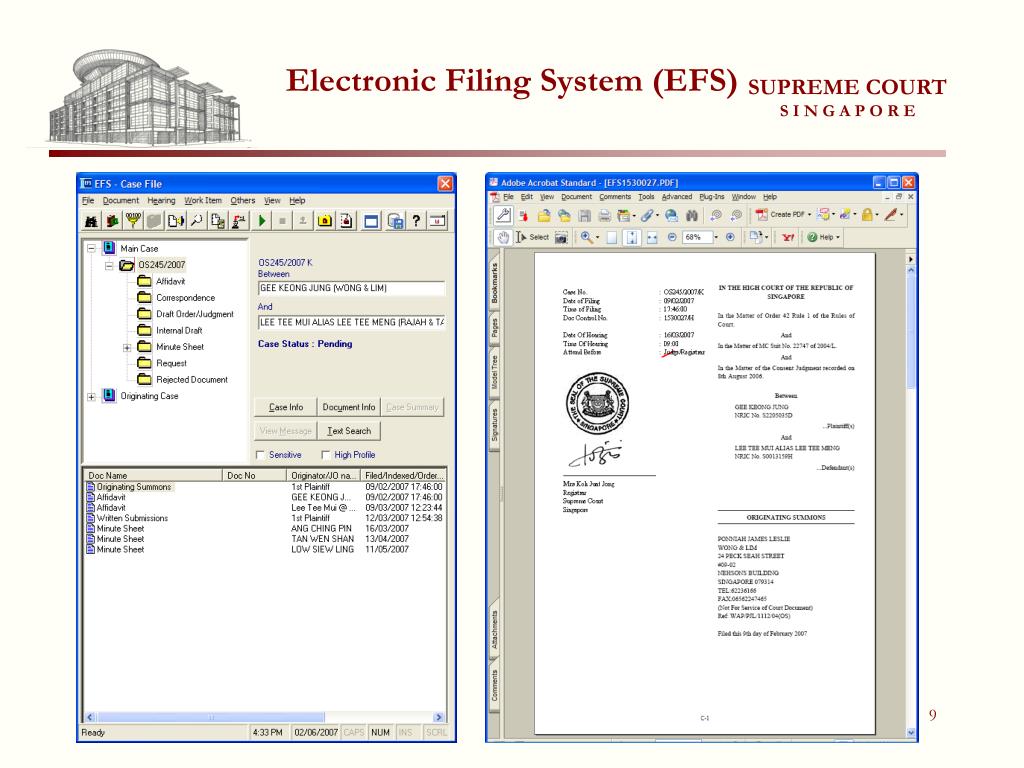
Task: Click the magnifying glass icon in EFS toolbar
Action: tap(196, 221)
